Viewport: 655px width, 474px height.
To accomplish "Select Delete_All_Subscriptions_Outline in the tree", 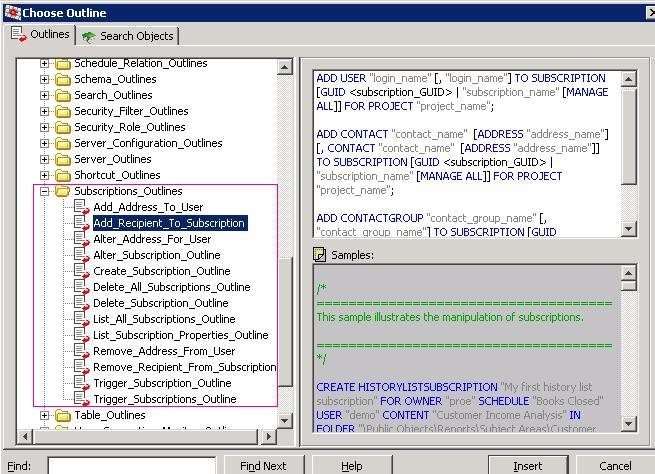I will [x=171, y=287].
